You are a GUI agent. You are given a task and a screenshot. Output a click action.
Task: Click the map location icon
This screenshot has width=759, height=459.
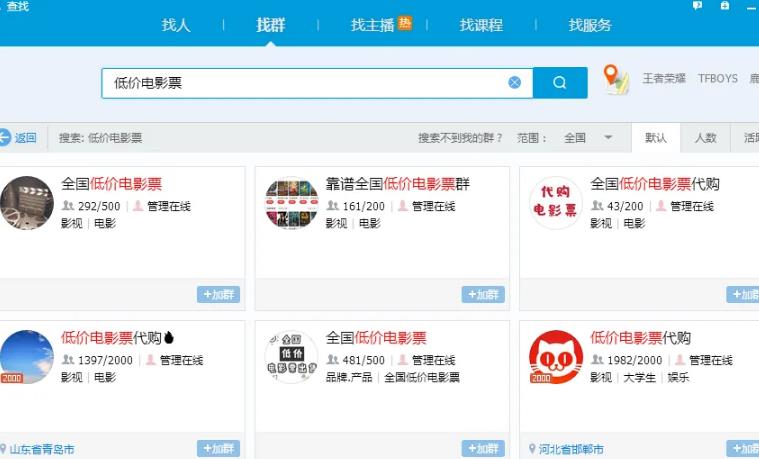616,79
